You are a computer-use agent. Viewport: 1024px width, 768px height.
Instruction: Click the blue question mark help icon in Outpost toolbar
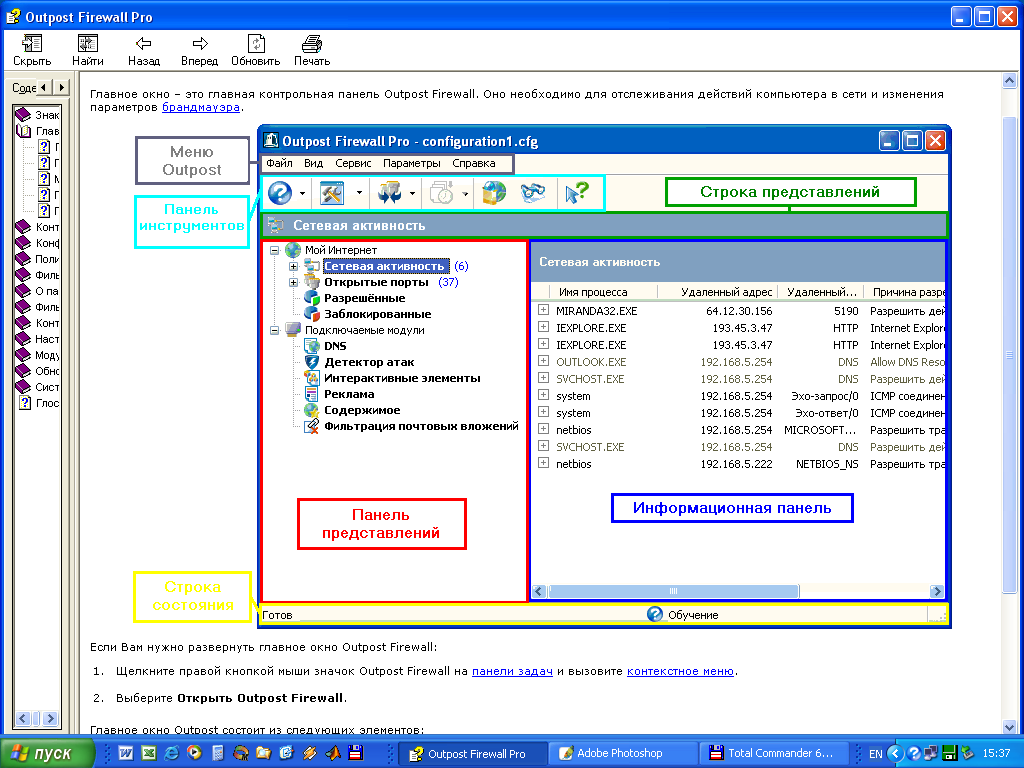280,193
